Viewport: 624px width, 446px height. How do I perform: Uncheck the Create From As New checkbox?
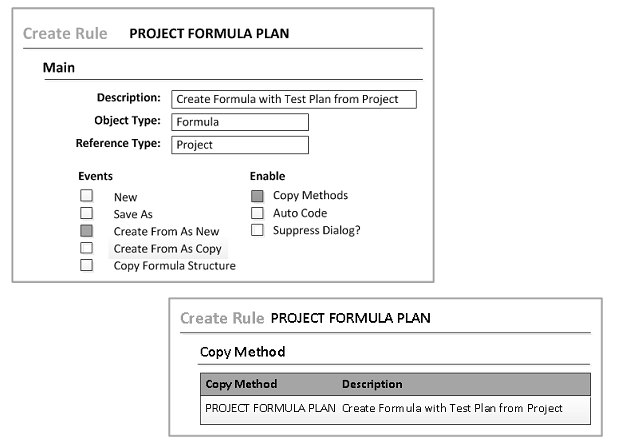pos(87,230)
